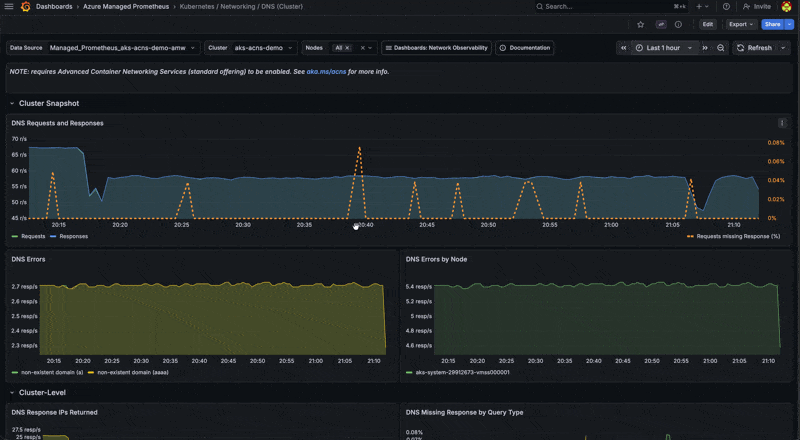Go to Dashboards breadcrumb
The width and height of the screenshot is (800, 440).
click(x=54, y=7)
